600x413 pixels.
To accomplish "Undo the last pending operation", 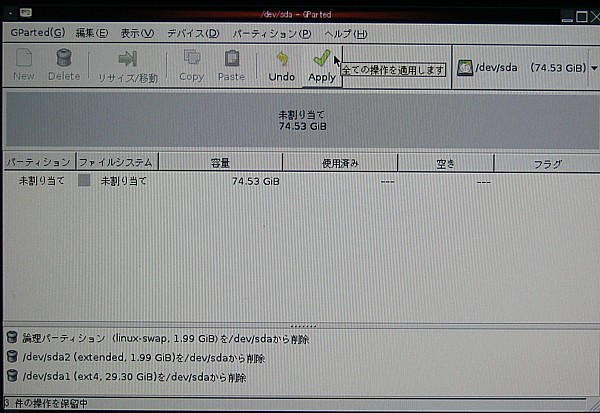I will 282,66.
